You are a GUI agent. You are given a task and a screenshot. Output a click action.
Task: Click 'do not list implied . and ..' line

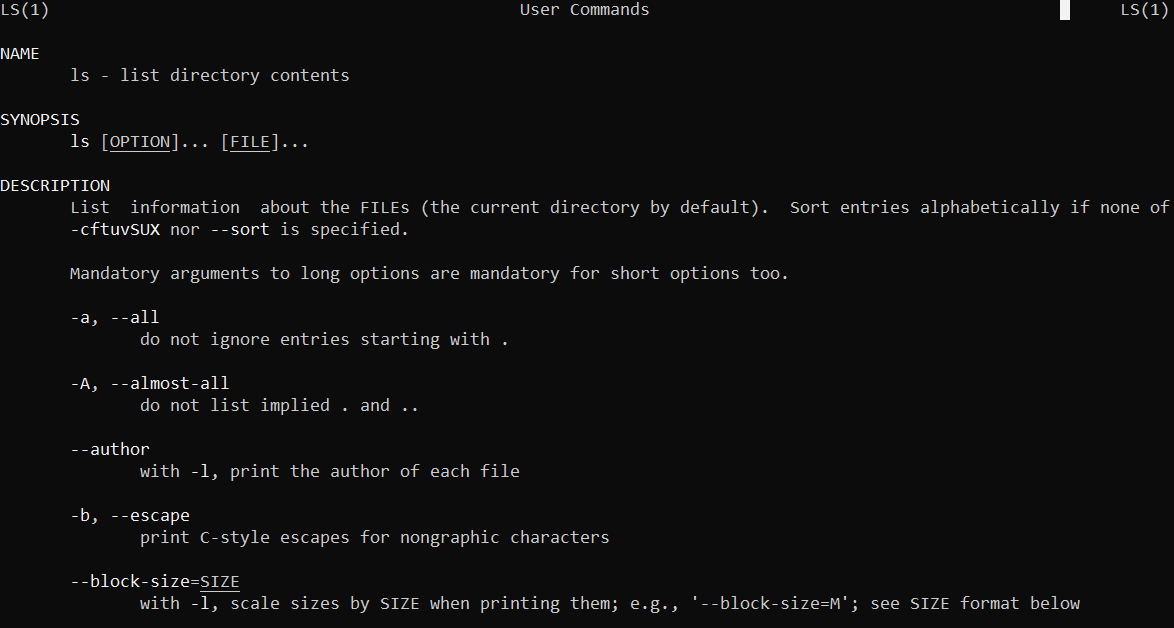click(279, 406)
